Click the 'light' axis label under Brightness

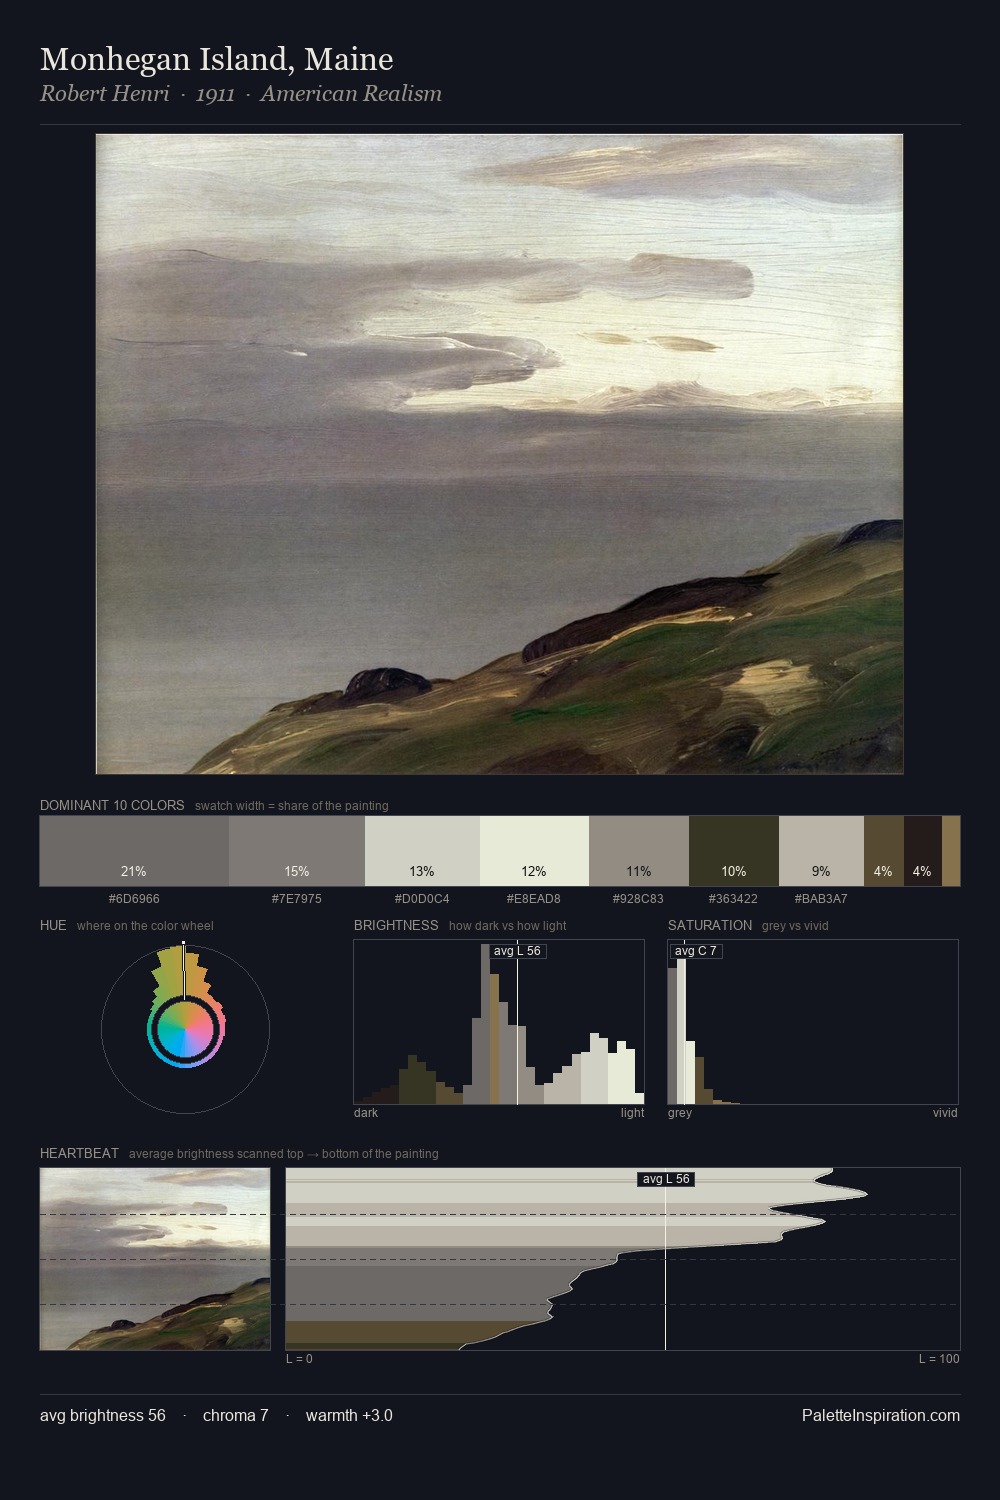pos(632,1112)
